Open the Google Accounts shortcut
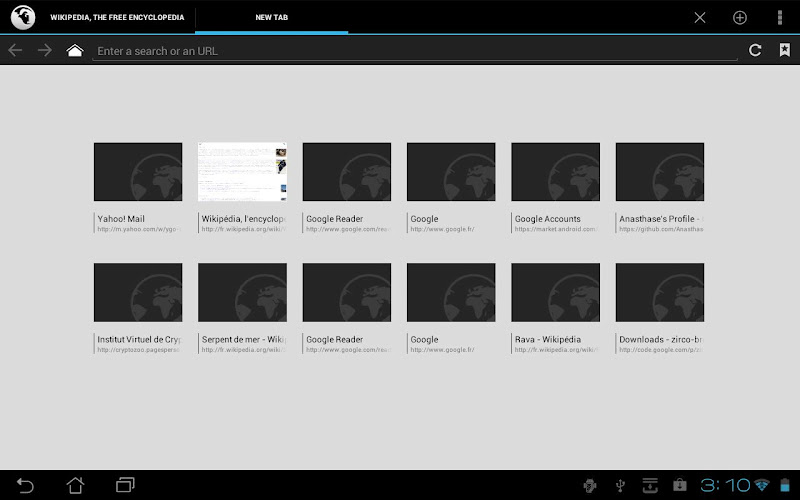The width and height of the screenshot is (800, 500). [555, 172]
